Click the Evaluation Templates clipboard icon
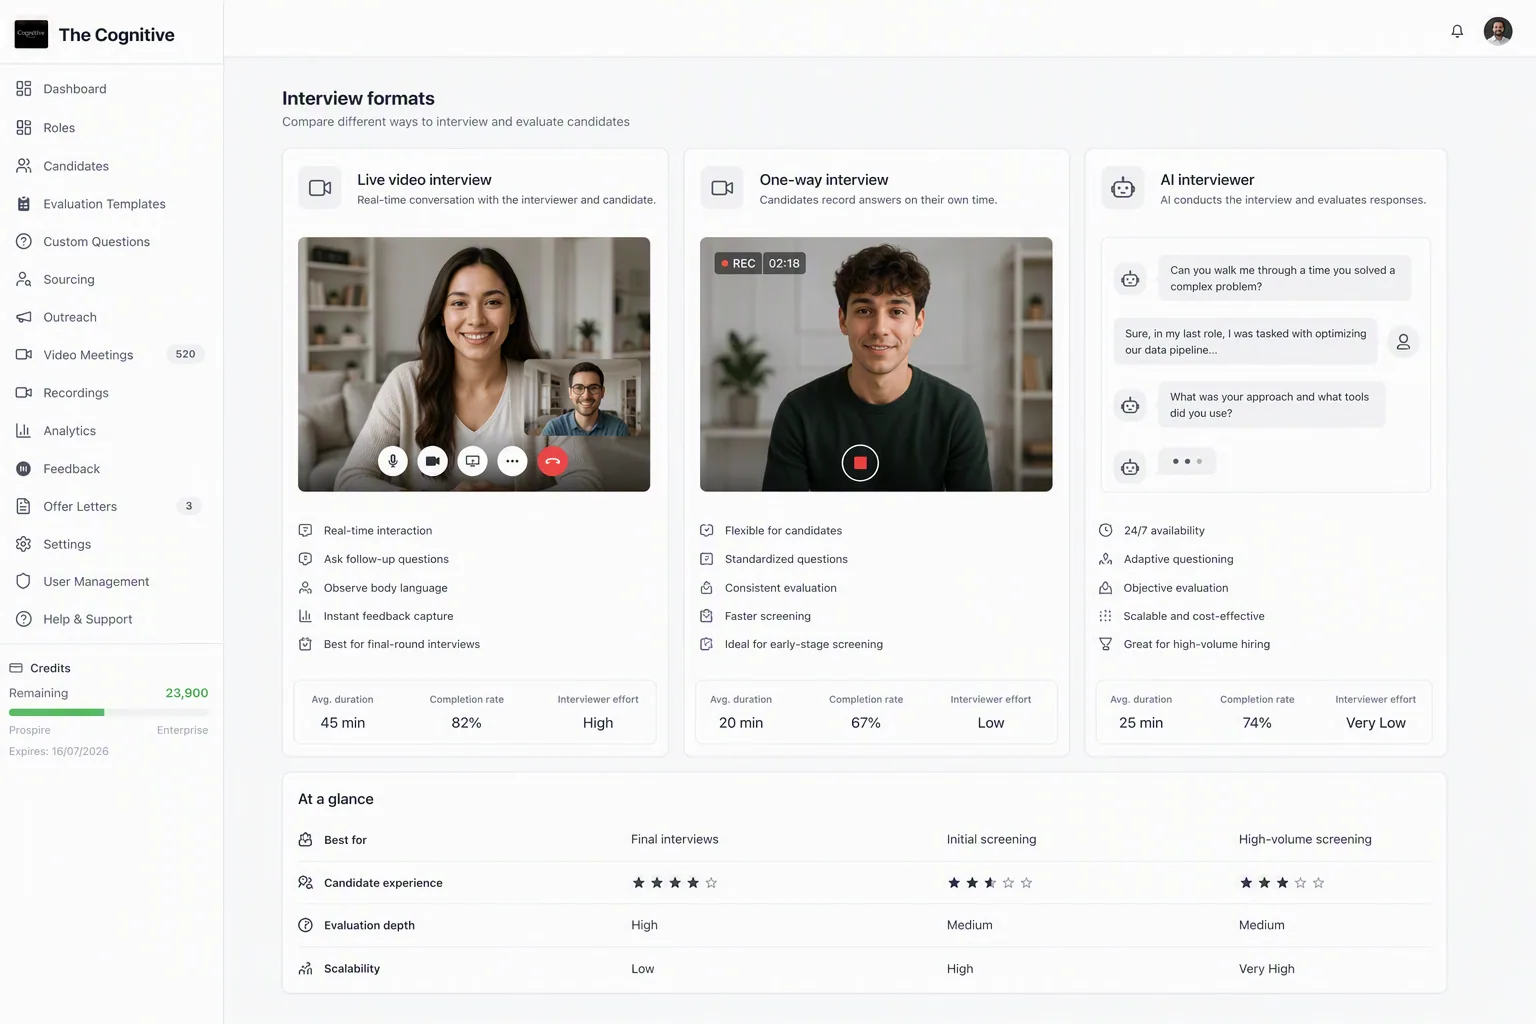Screen dimensions: 1536x1024 24,204
